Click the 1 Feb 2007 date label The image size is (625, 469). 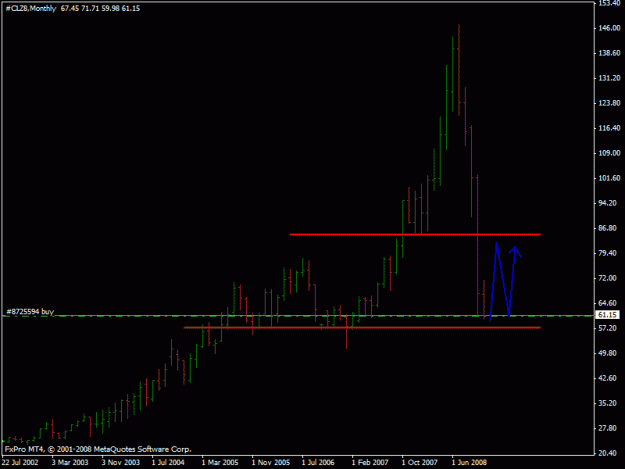click(x=370, y=462)
